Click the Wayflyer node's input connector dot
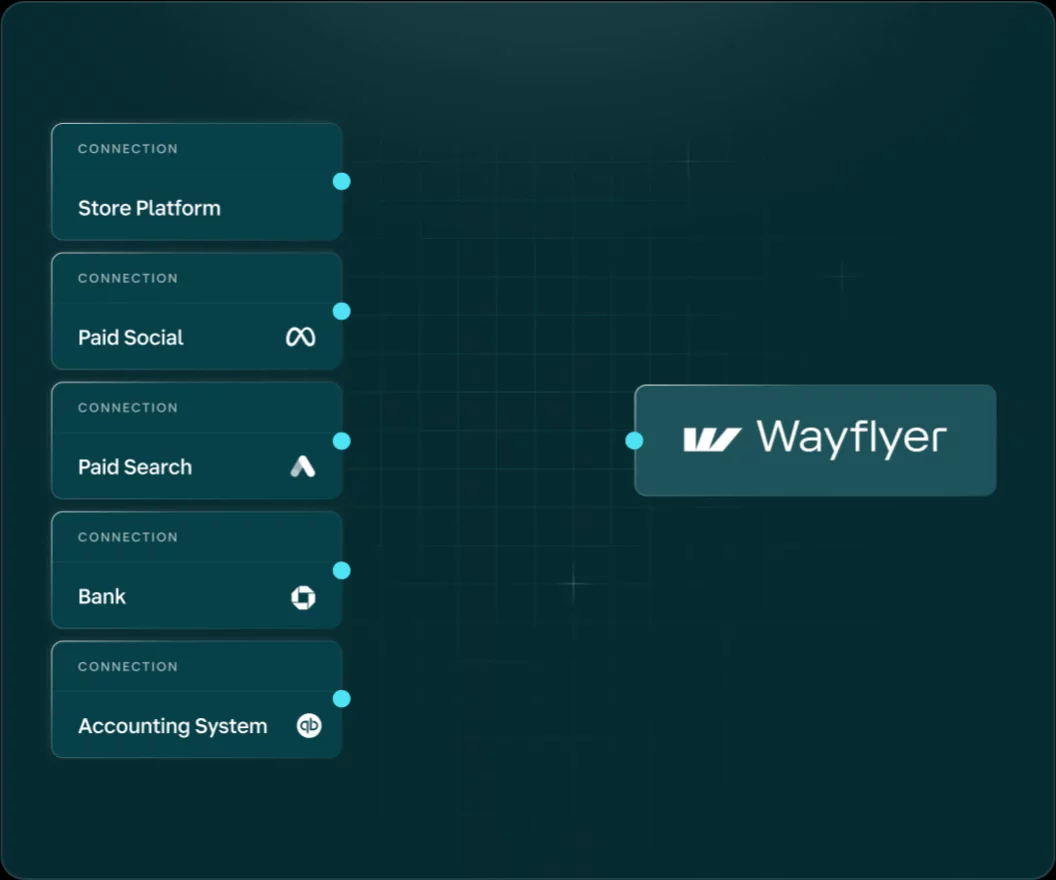This screenshot has height=880, width=1056. (634, 441)
